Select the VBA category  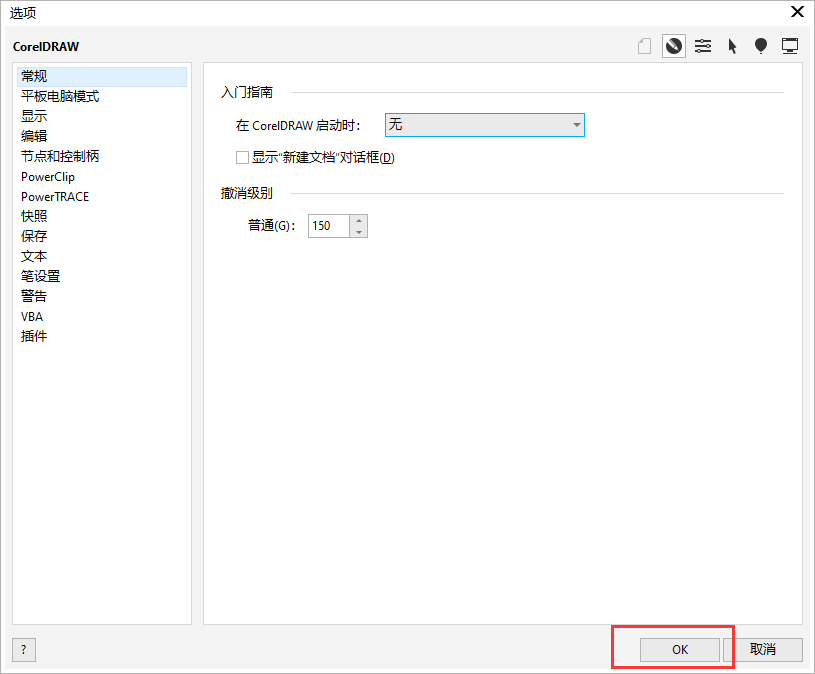[102, 316]
